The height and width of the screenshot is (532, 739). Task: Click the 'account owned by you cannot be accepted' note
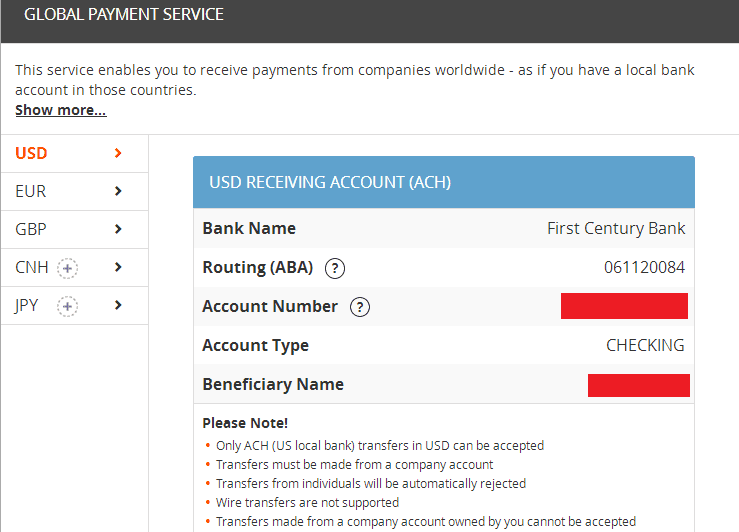[426, 522]
